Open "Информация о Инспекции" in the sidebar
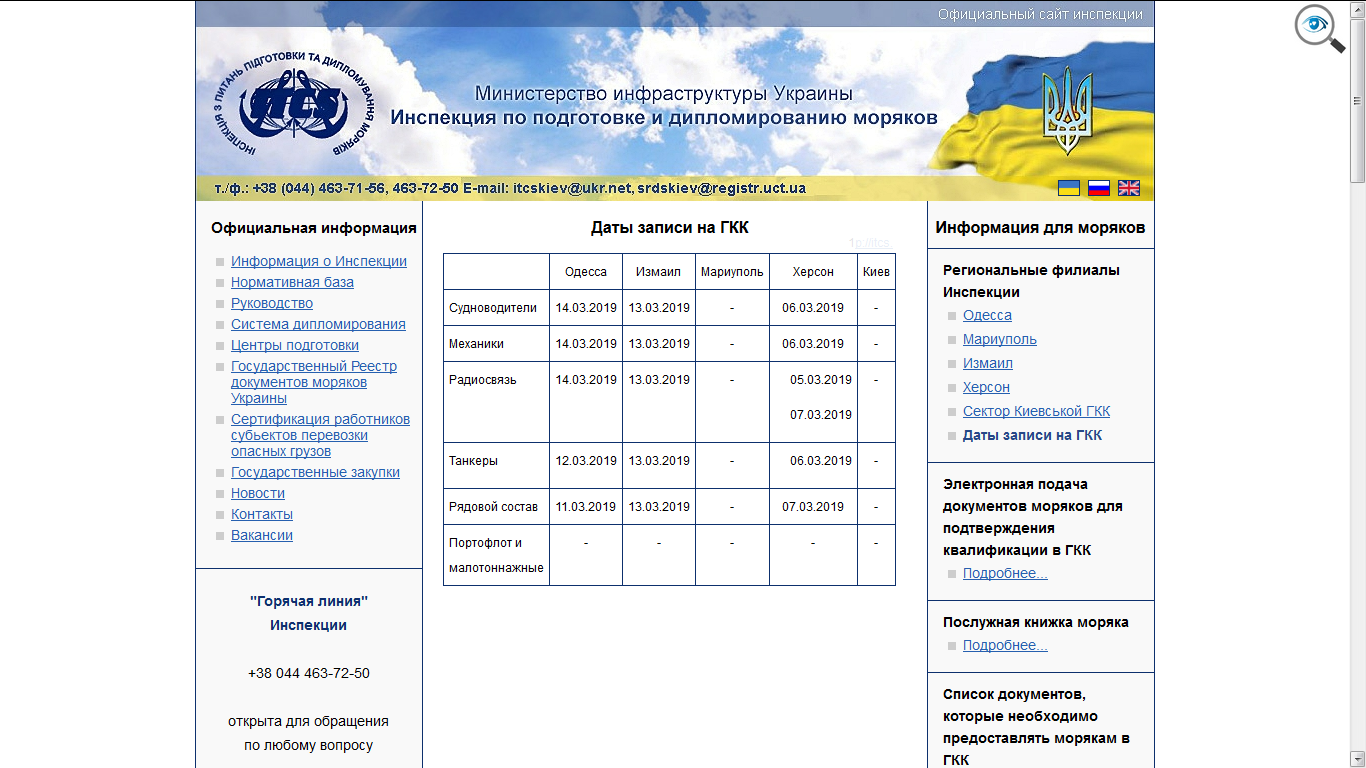 pyautogui.click(x=317, y=261)
